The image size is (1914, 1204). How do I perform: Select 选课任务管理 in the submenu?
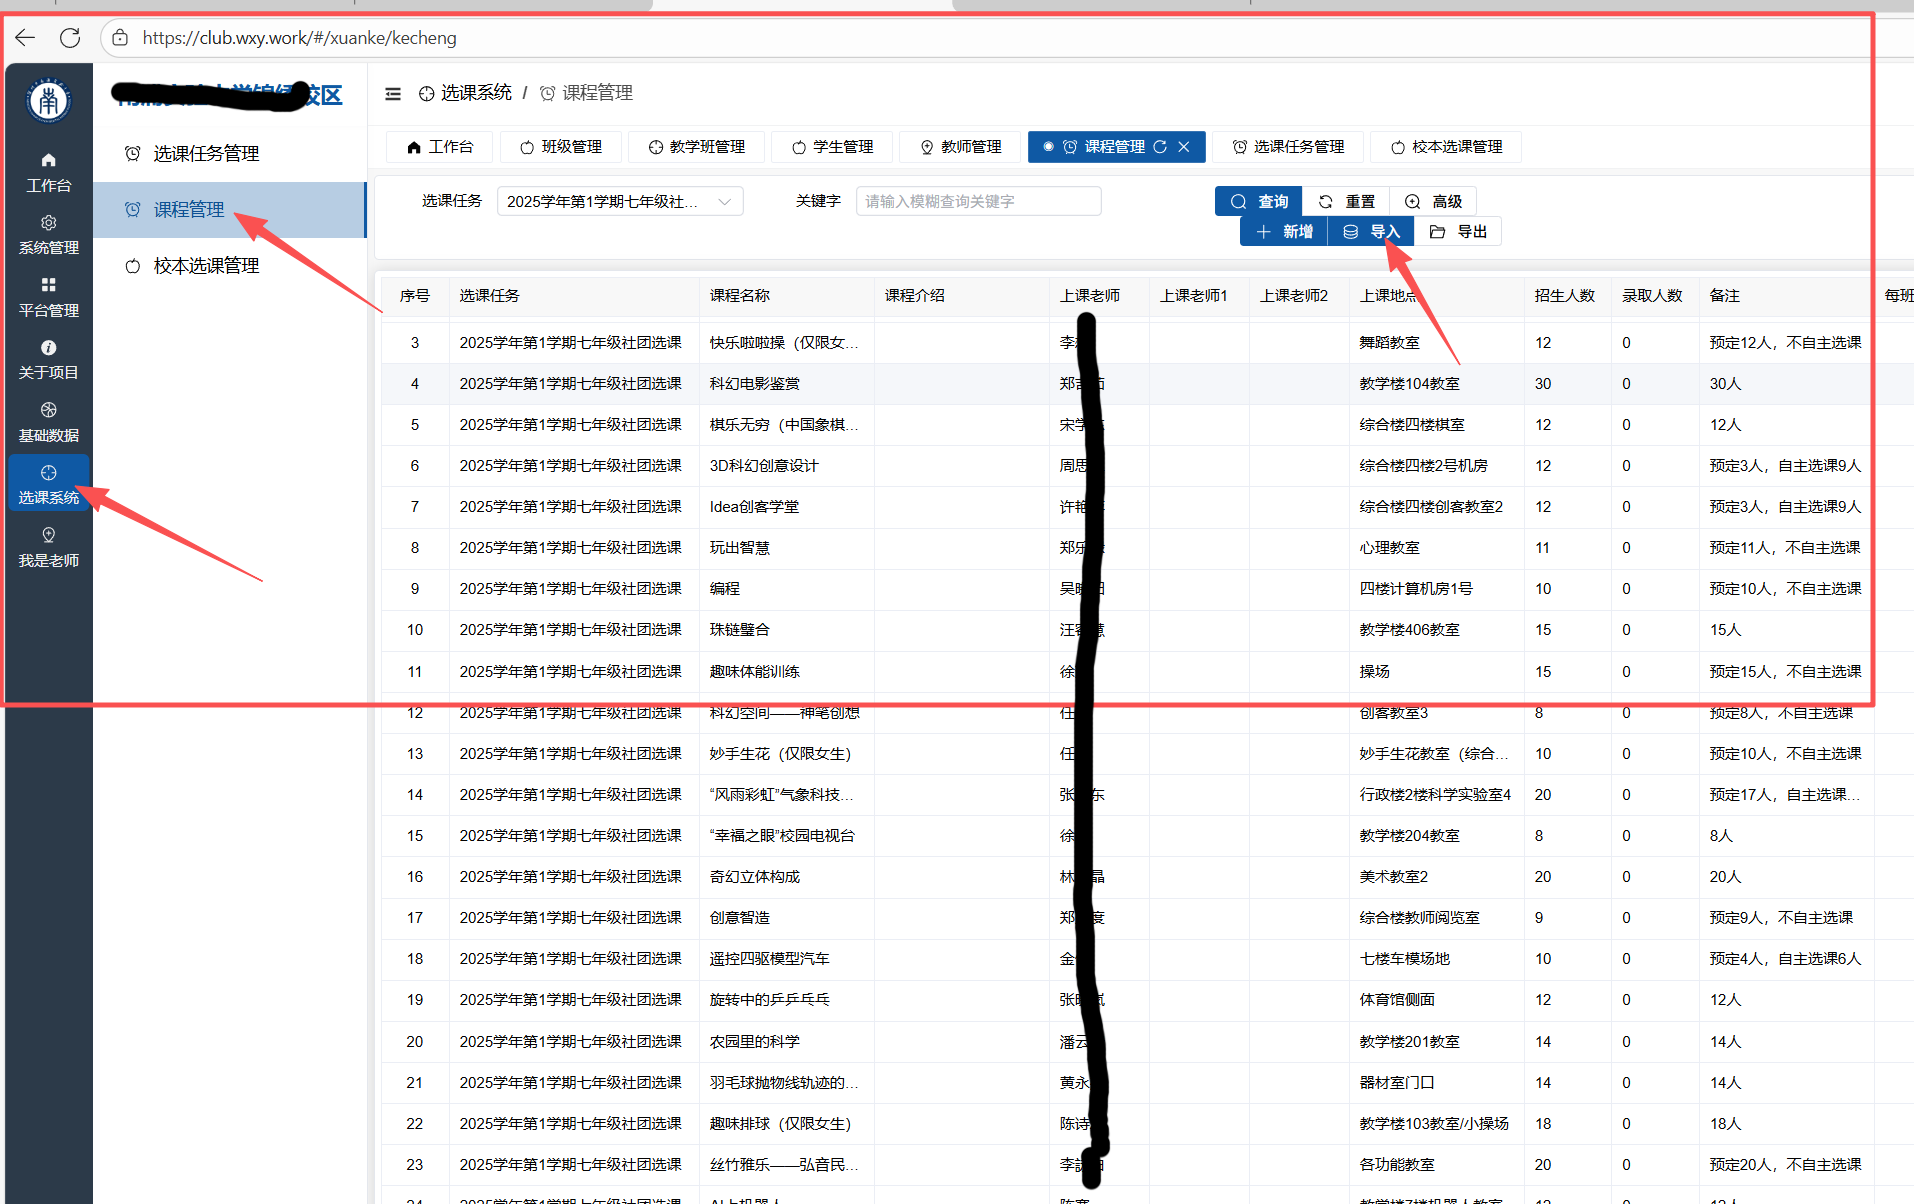pos(206,154)
